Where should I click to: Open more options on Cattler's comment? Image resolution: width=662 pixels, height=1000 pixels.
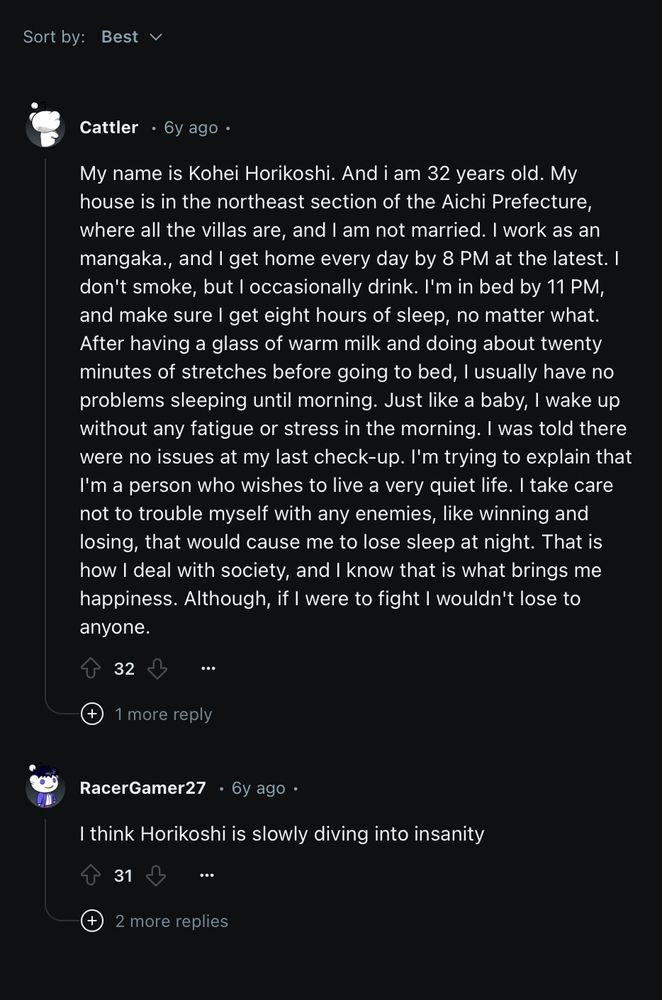tap(207, 668)
